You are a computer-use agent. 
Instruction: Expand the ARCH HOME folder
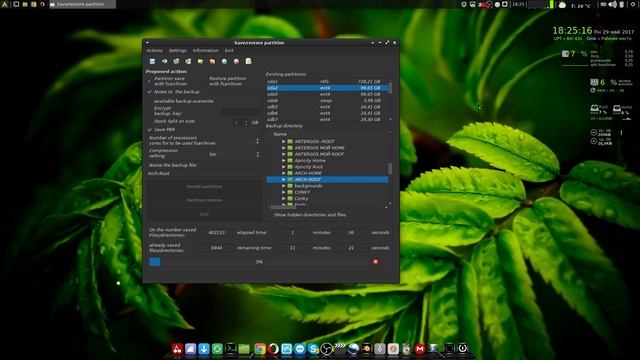(x=283, y=173)
